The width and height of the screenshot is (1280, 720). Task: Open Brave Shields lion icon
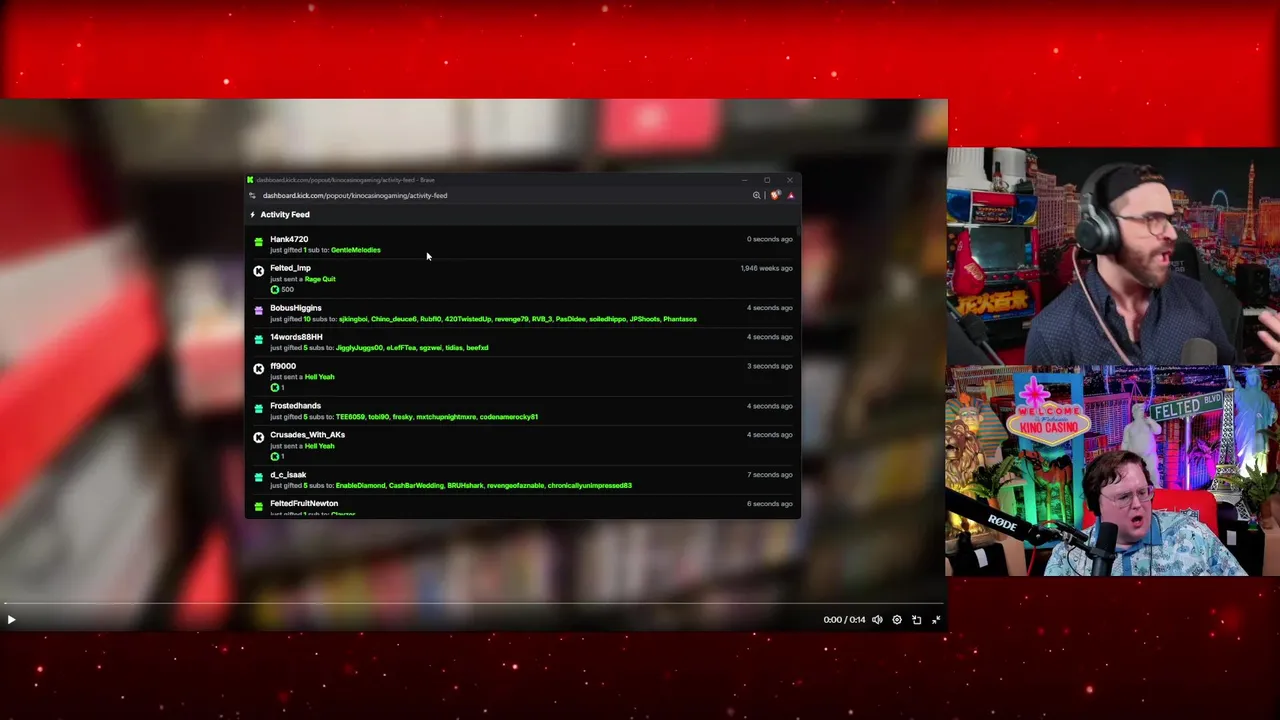pos(774,196)
